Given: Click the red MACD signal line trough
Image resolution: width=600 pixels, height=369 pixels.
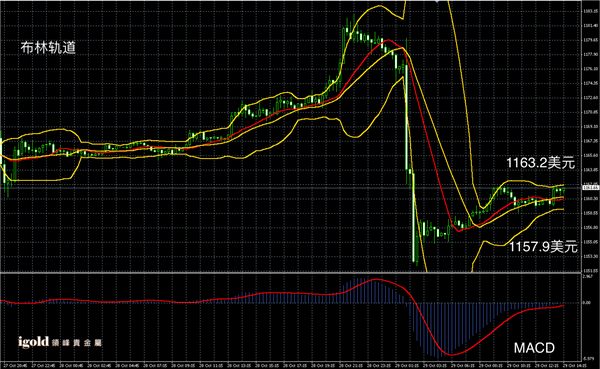Looking at the screenshot, I should (x=452, y=354).
